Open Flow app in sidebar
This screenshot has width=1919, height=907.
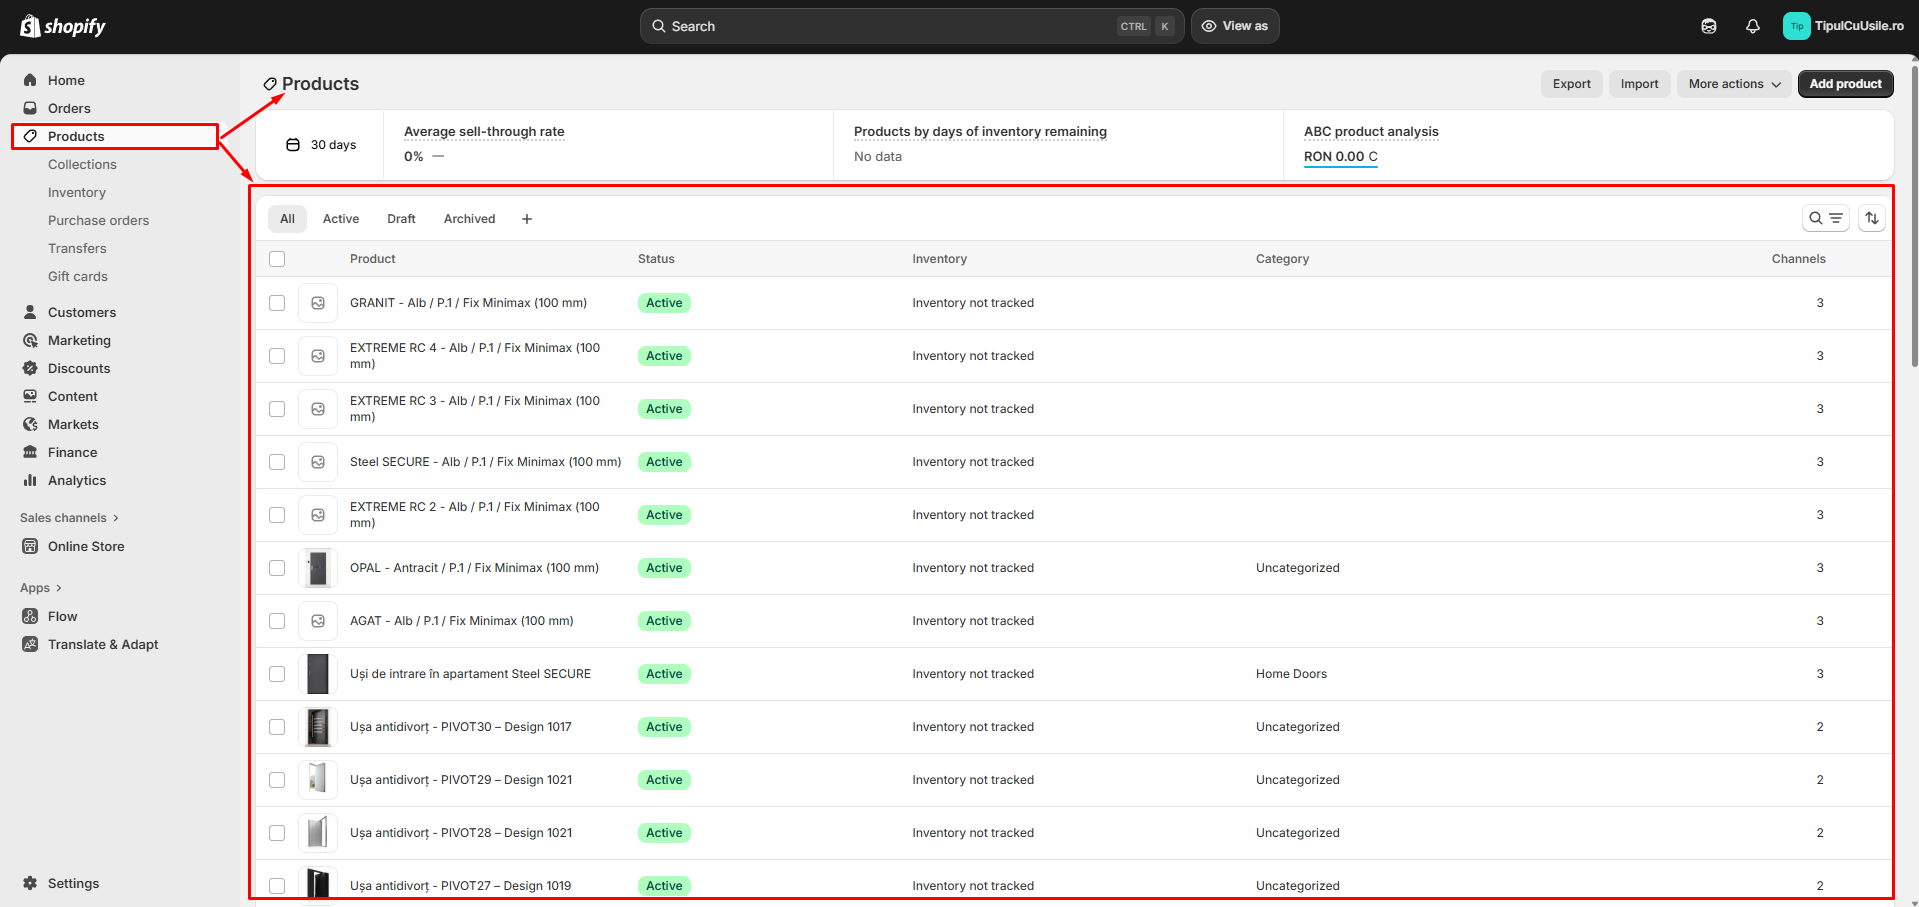click(x=62, y=616)
